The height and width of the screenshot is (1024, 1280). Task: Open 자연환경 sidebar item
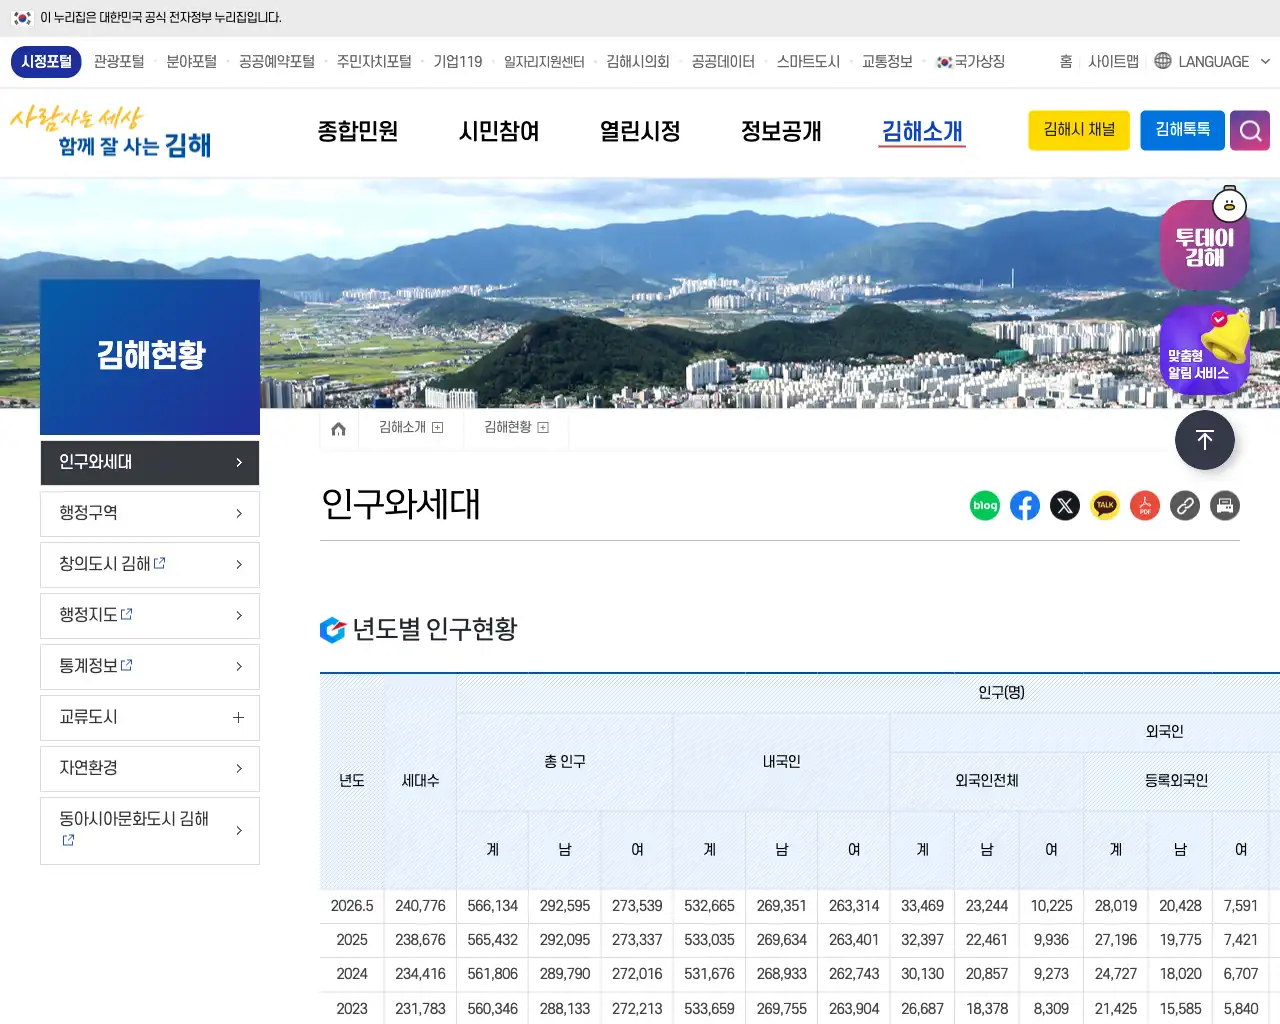[x=150, y=769]
